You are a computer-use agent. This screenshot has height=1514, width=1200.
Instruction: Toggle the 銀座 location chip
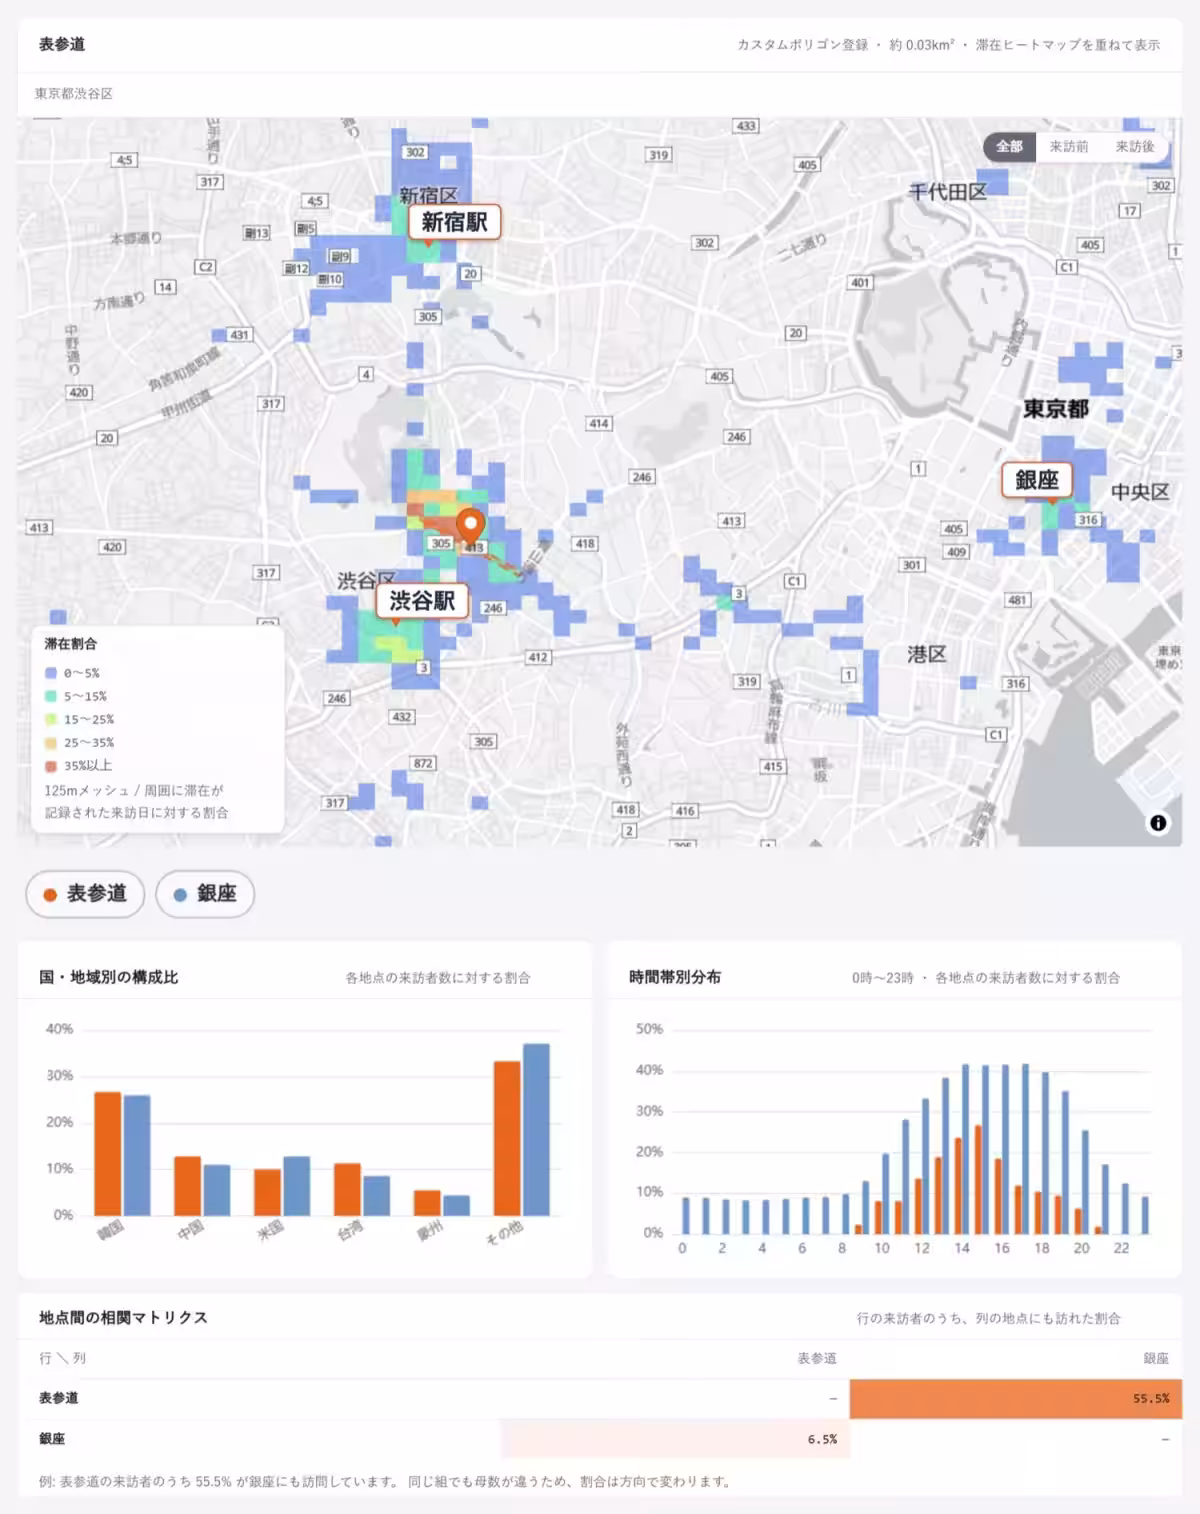click(x=205, y=894)
